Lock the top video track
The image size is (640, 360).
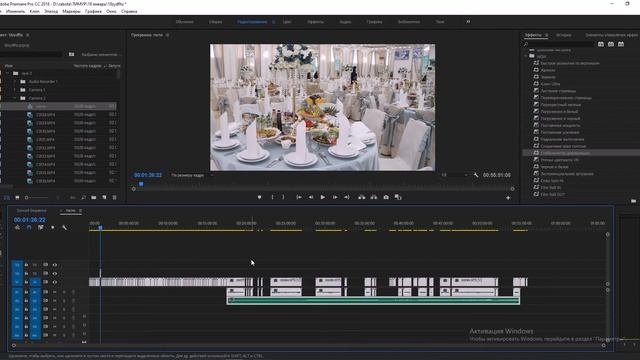pos(26,265)
